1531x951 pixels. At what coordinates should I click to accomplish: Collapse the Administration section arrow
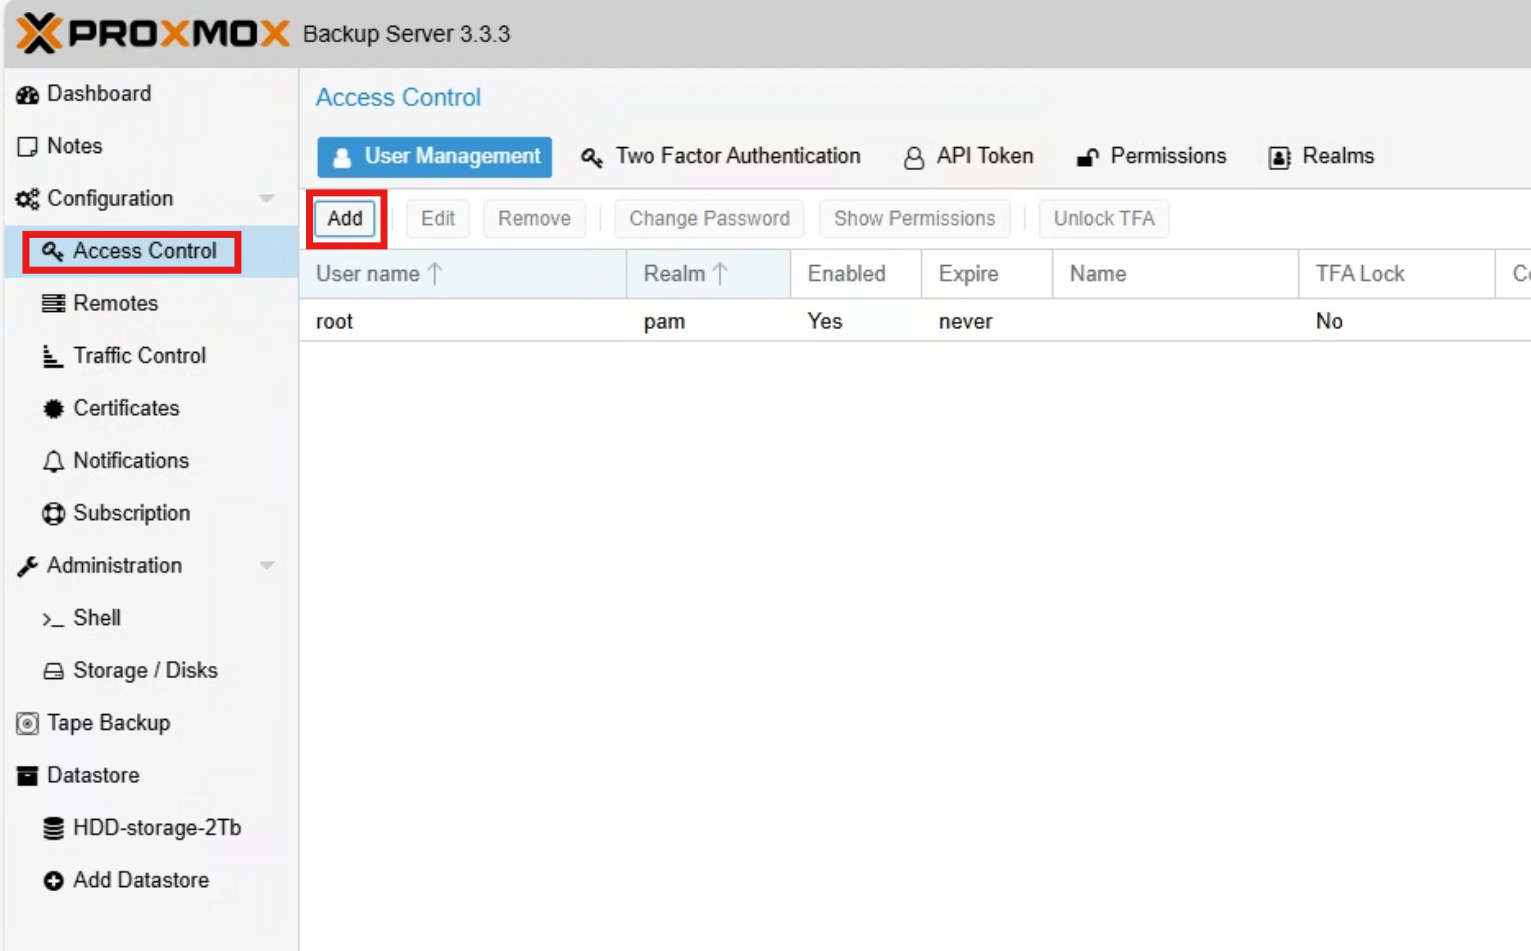267,566
